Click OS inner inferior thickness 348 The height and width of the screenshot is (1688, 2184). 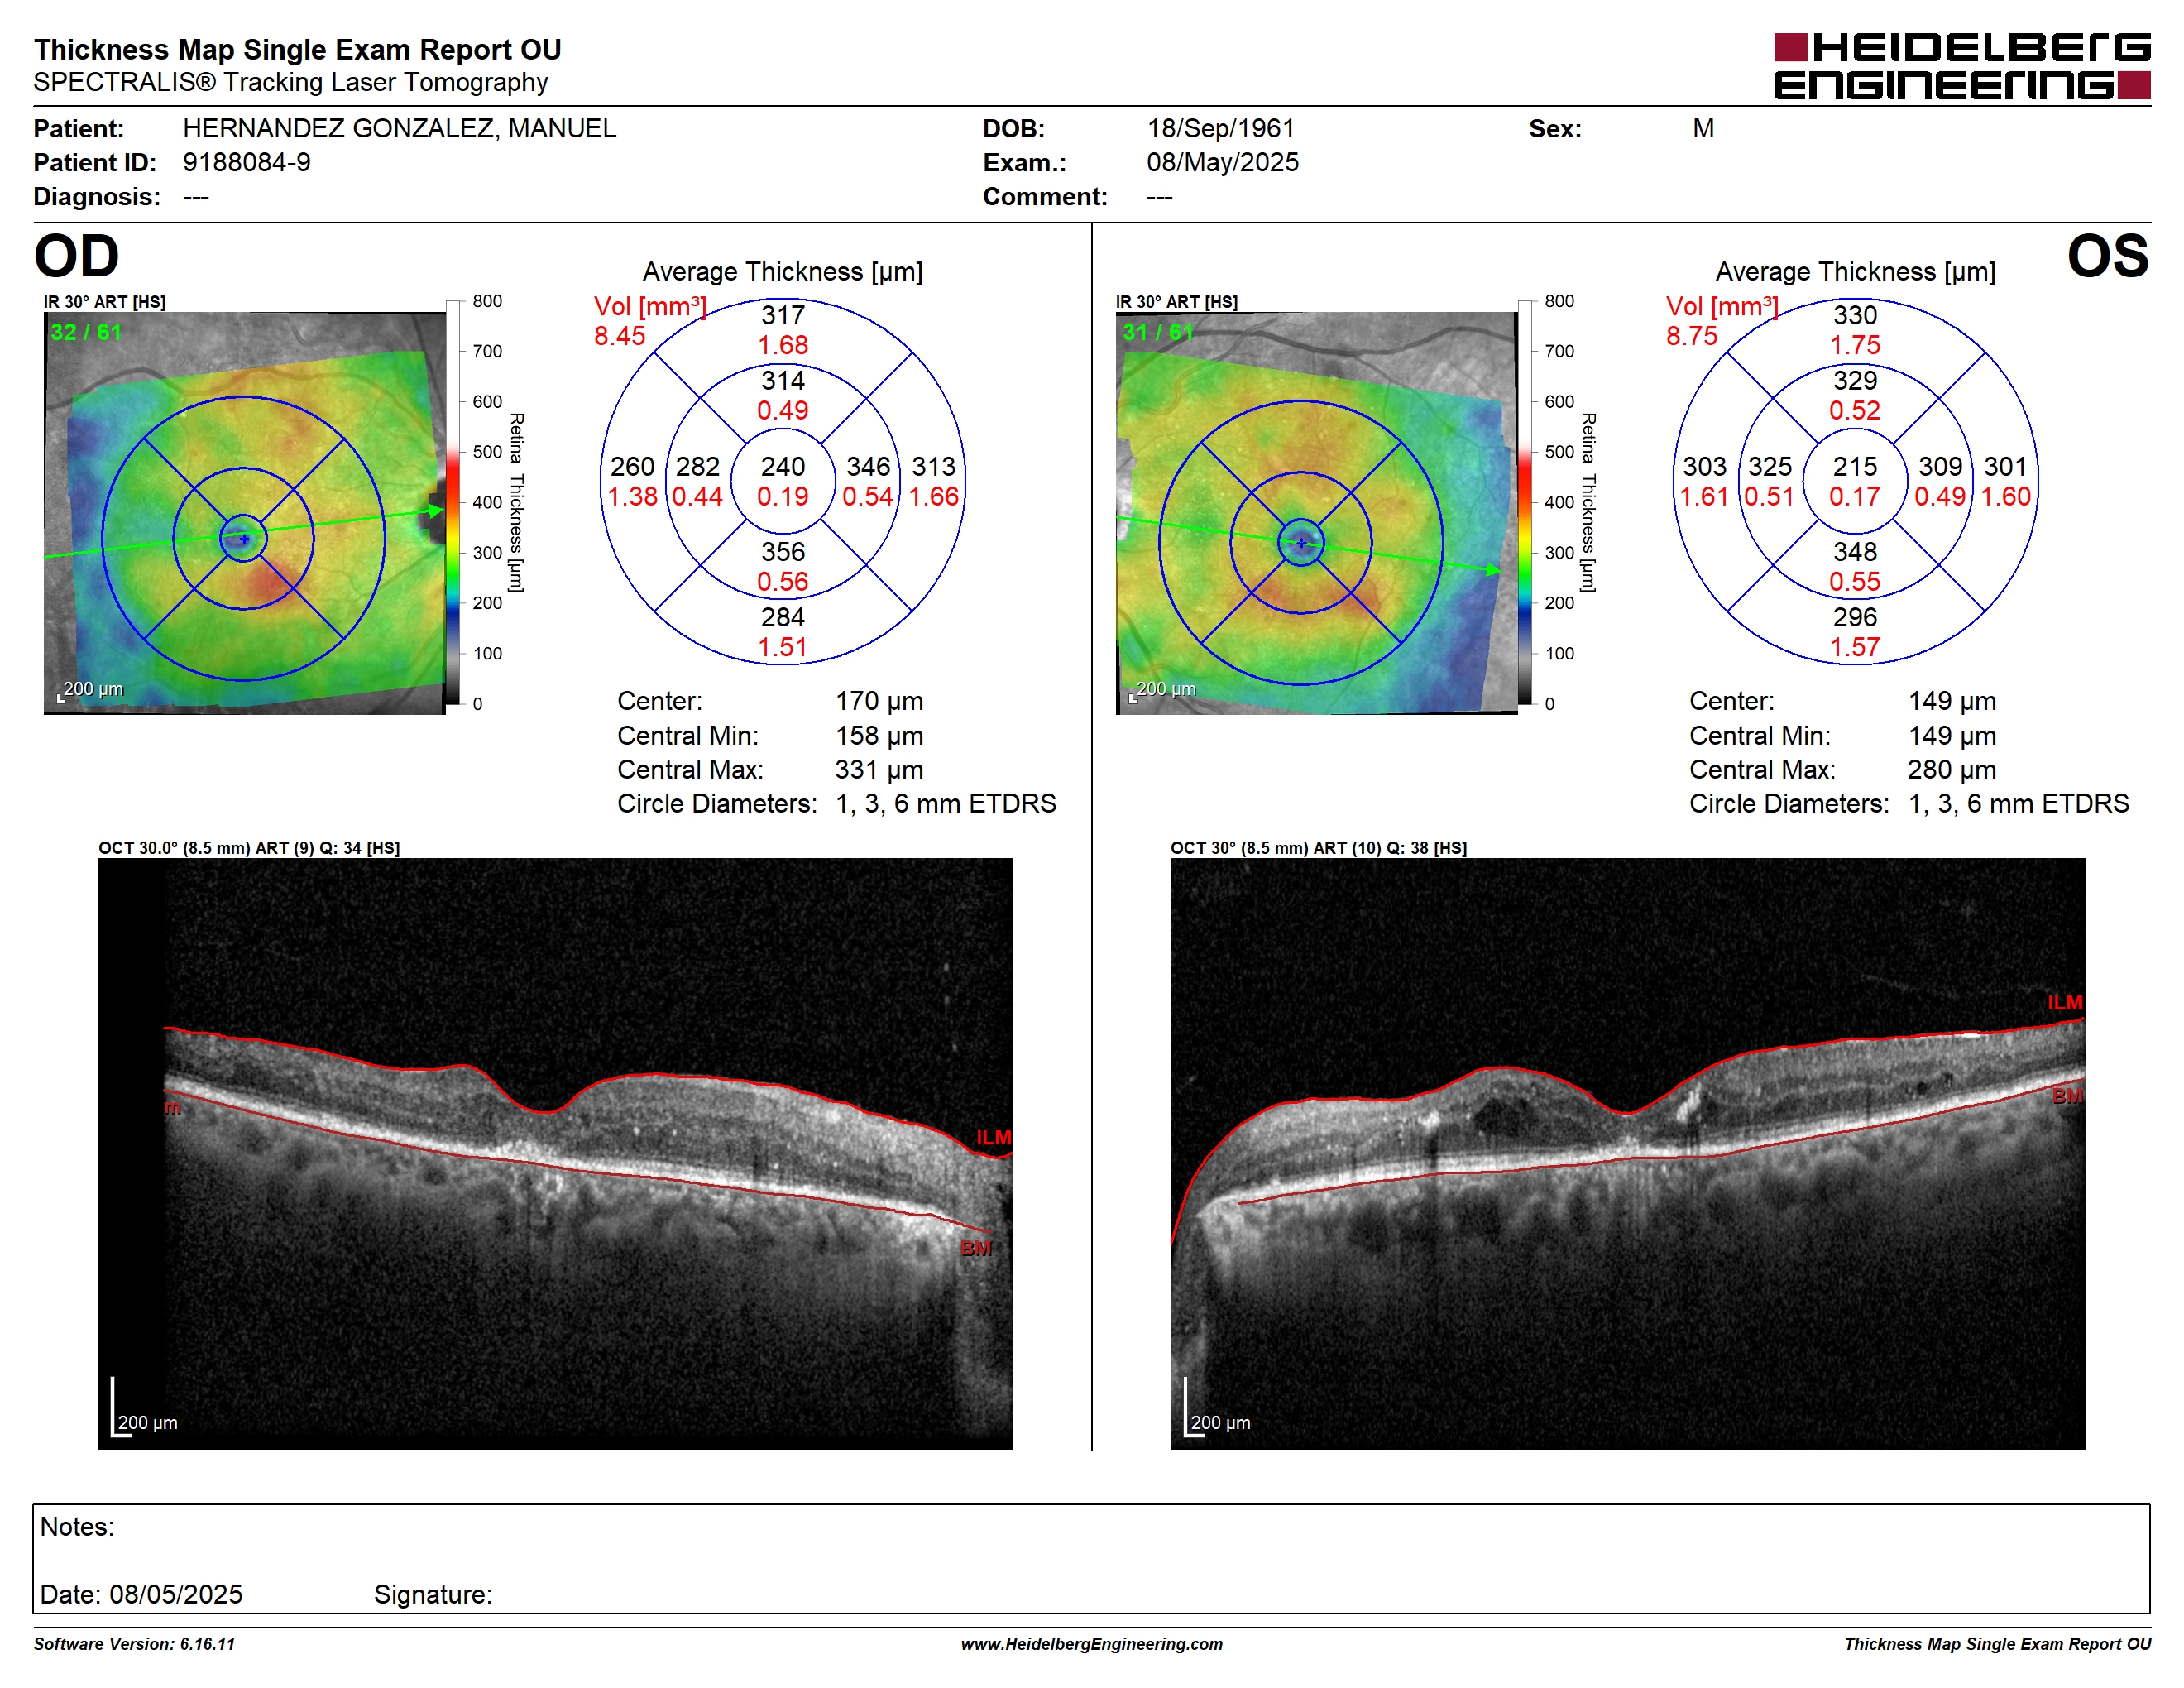(1855, 552)
